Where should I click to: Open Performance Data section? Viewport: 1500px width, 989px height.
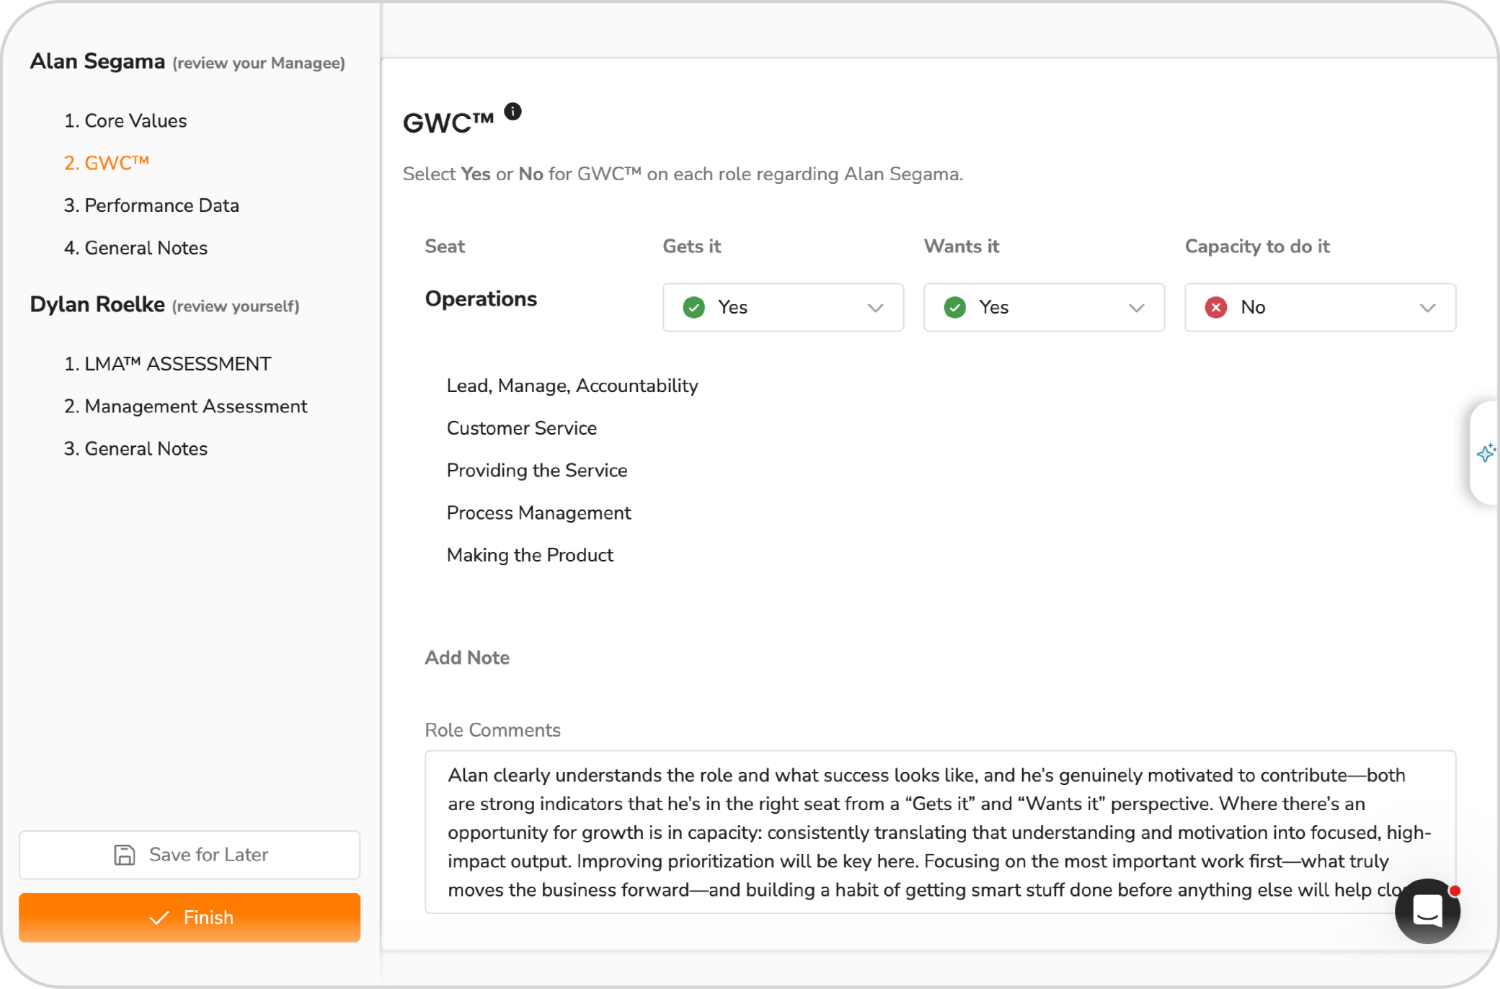[151, 206]
